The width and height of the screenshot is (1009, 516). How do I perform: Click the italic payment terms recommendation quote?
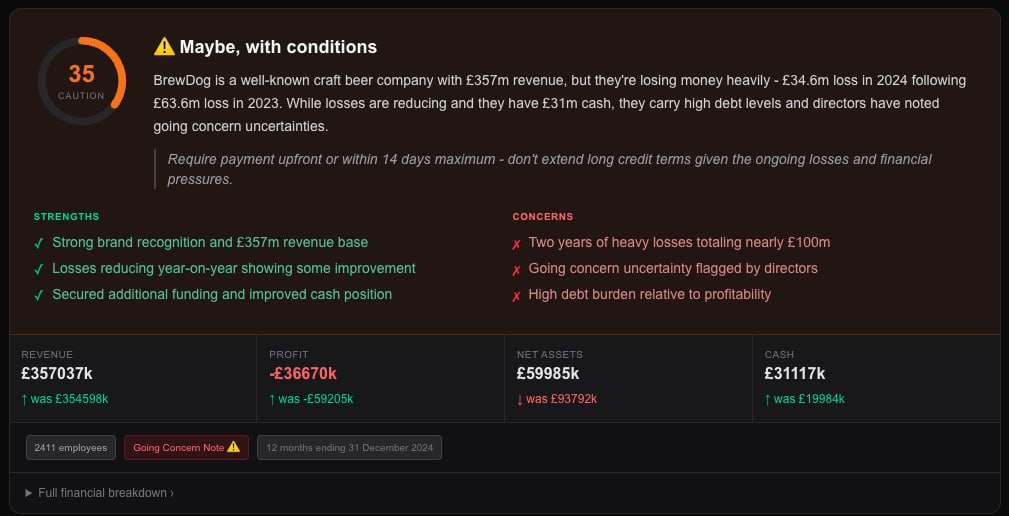click(549, 169)
